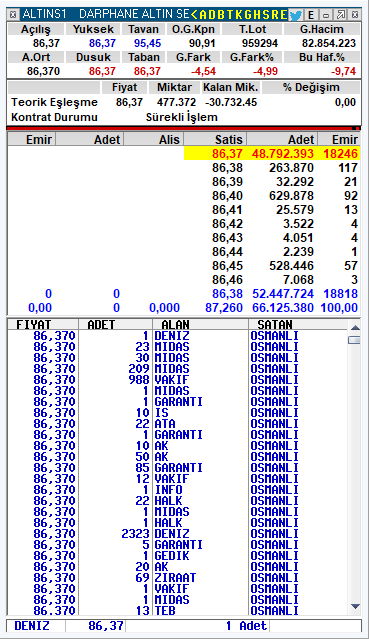The width and height of the screenshot is (369, 639).
Task: Select the trade row with buyer TEB
Action: click(x=178, y=610)
